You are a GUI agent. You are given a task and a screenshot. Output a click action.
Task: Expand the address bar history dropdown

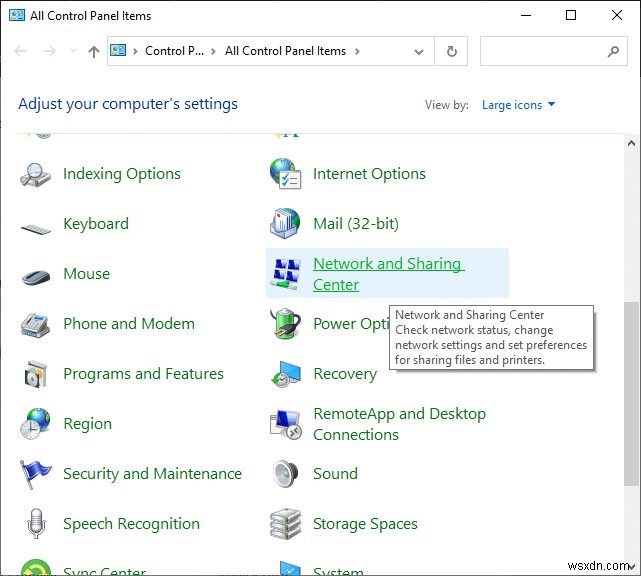point(420,51)
